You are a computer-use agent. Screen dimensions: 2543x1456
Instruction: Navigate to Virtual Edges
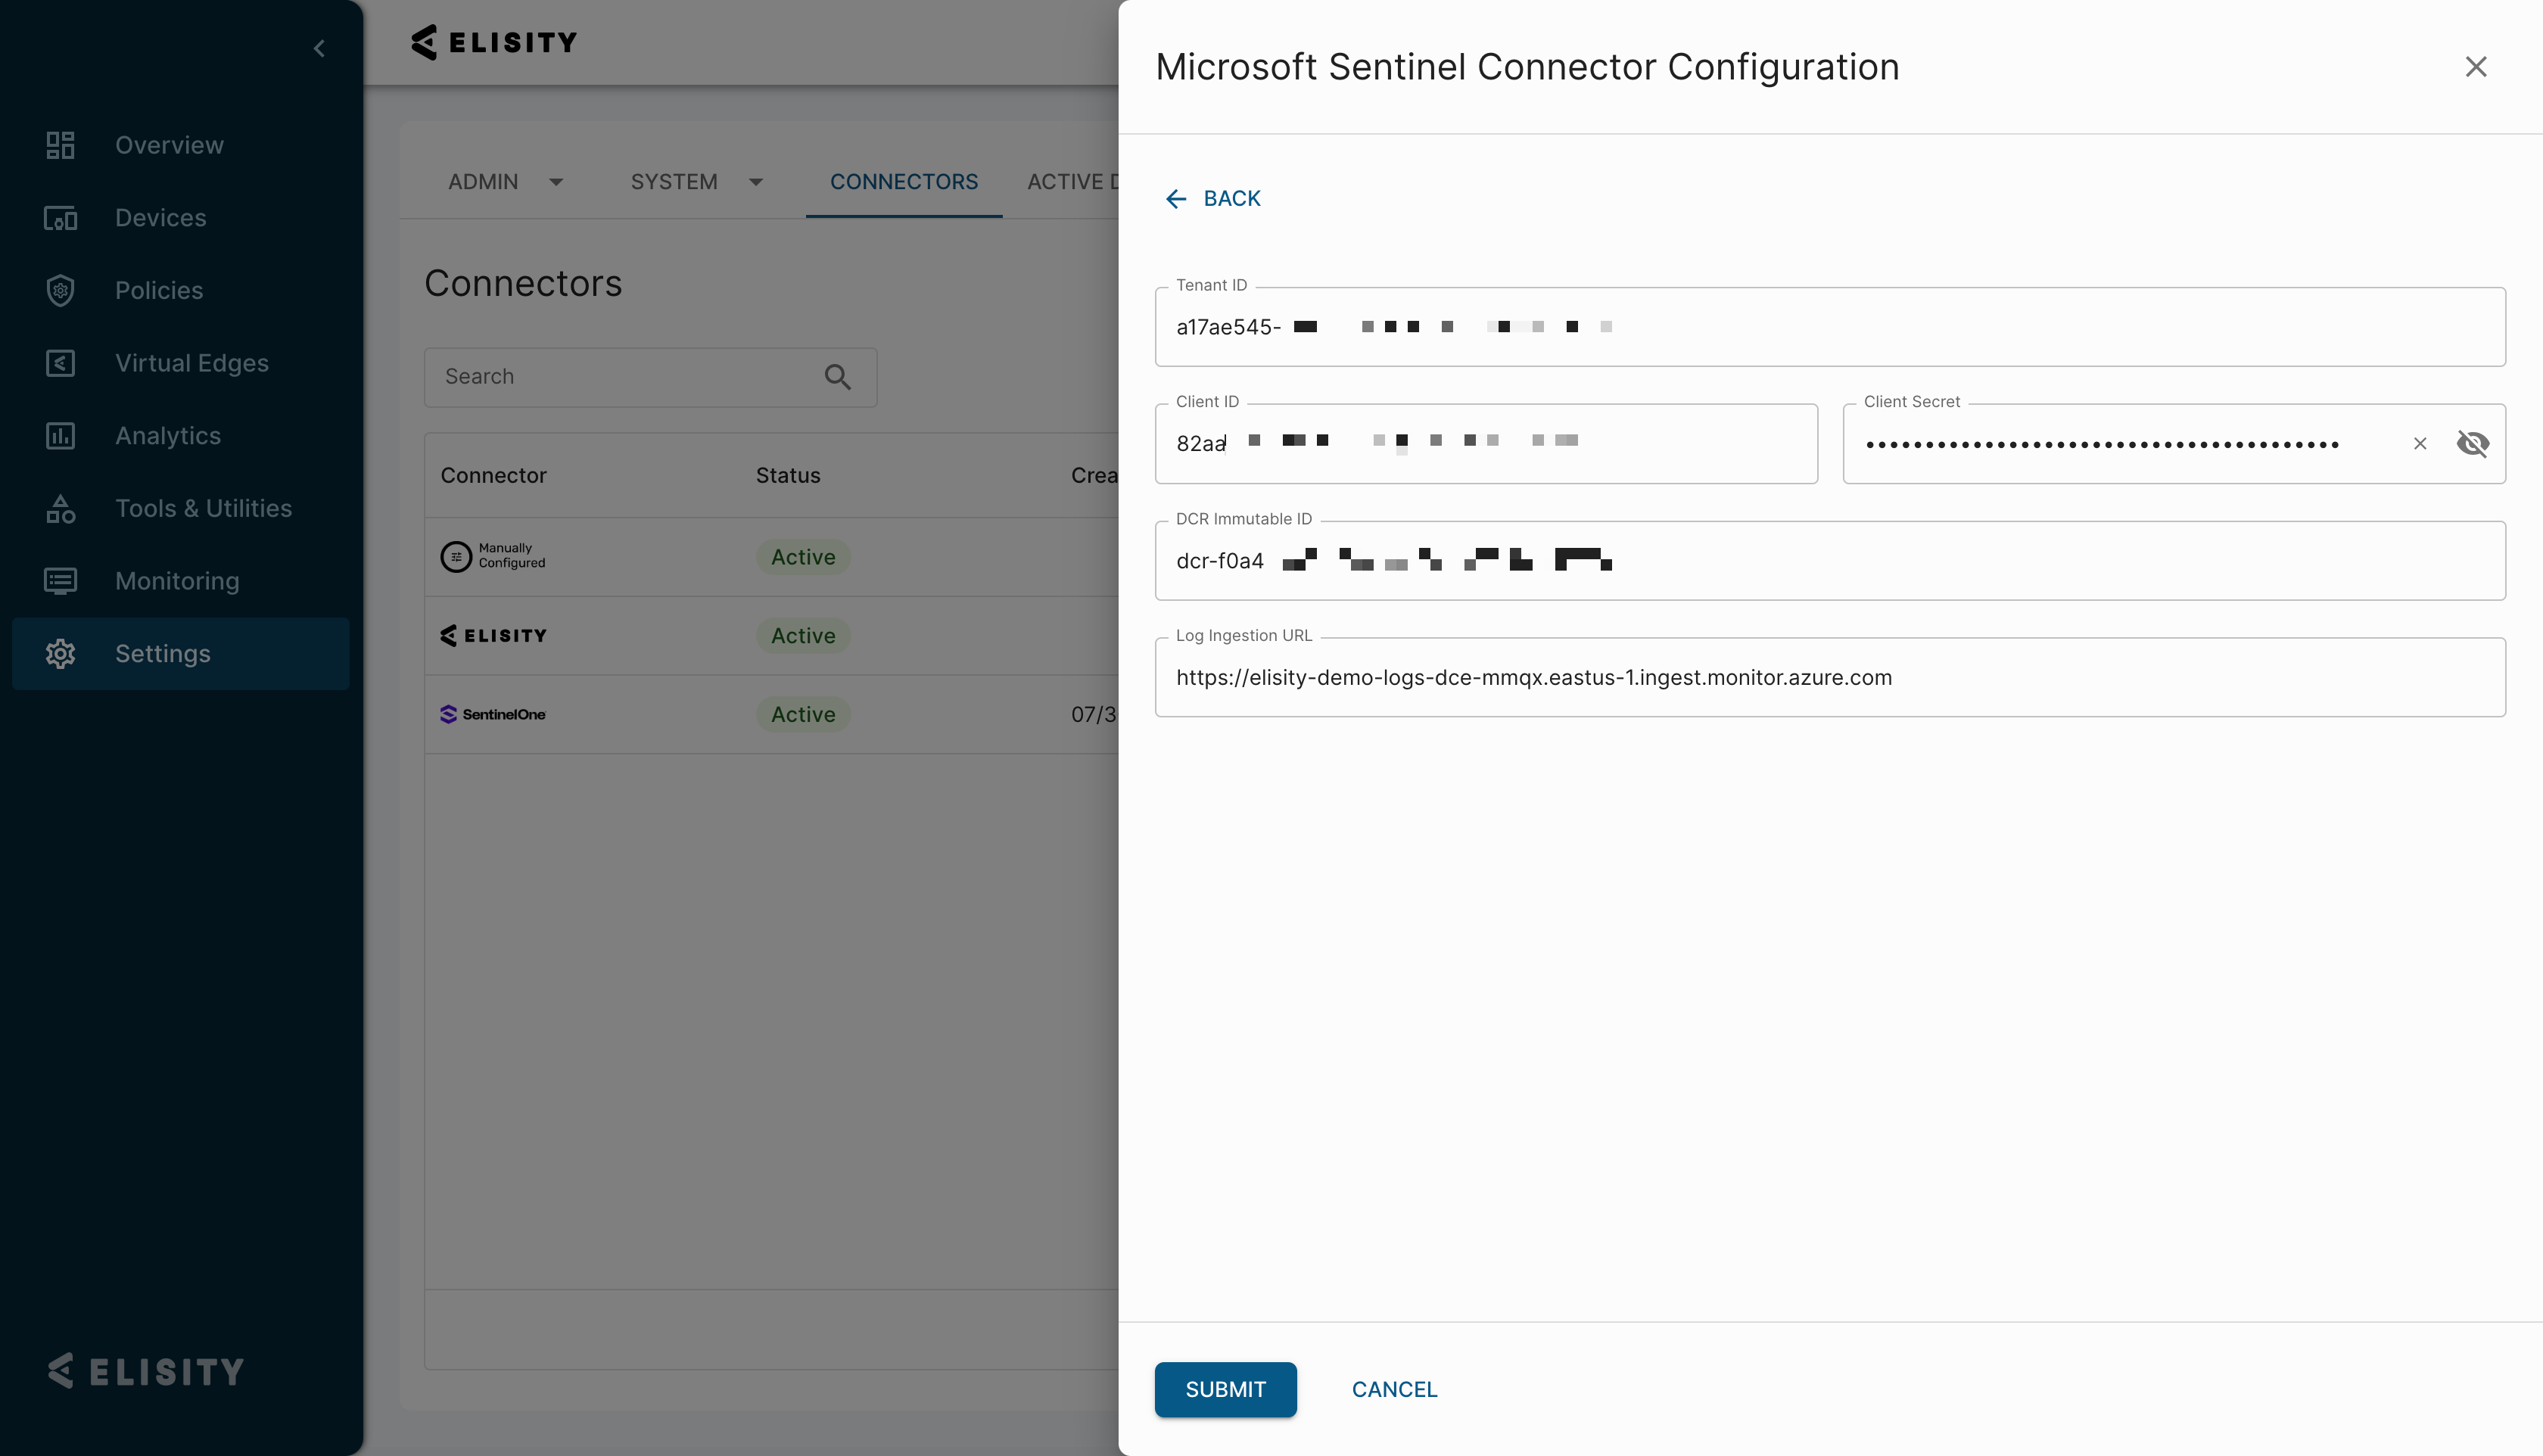click(x=192, y=363)
